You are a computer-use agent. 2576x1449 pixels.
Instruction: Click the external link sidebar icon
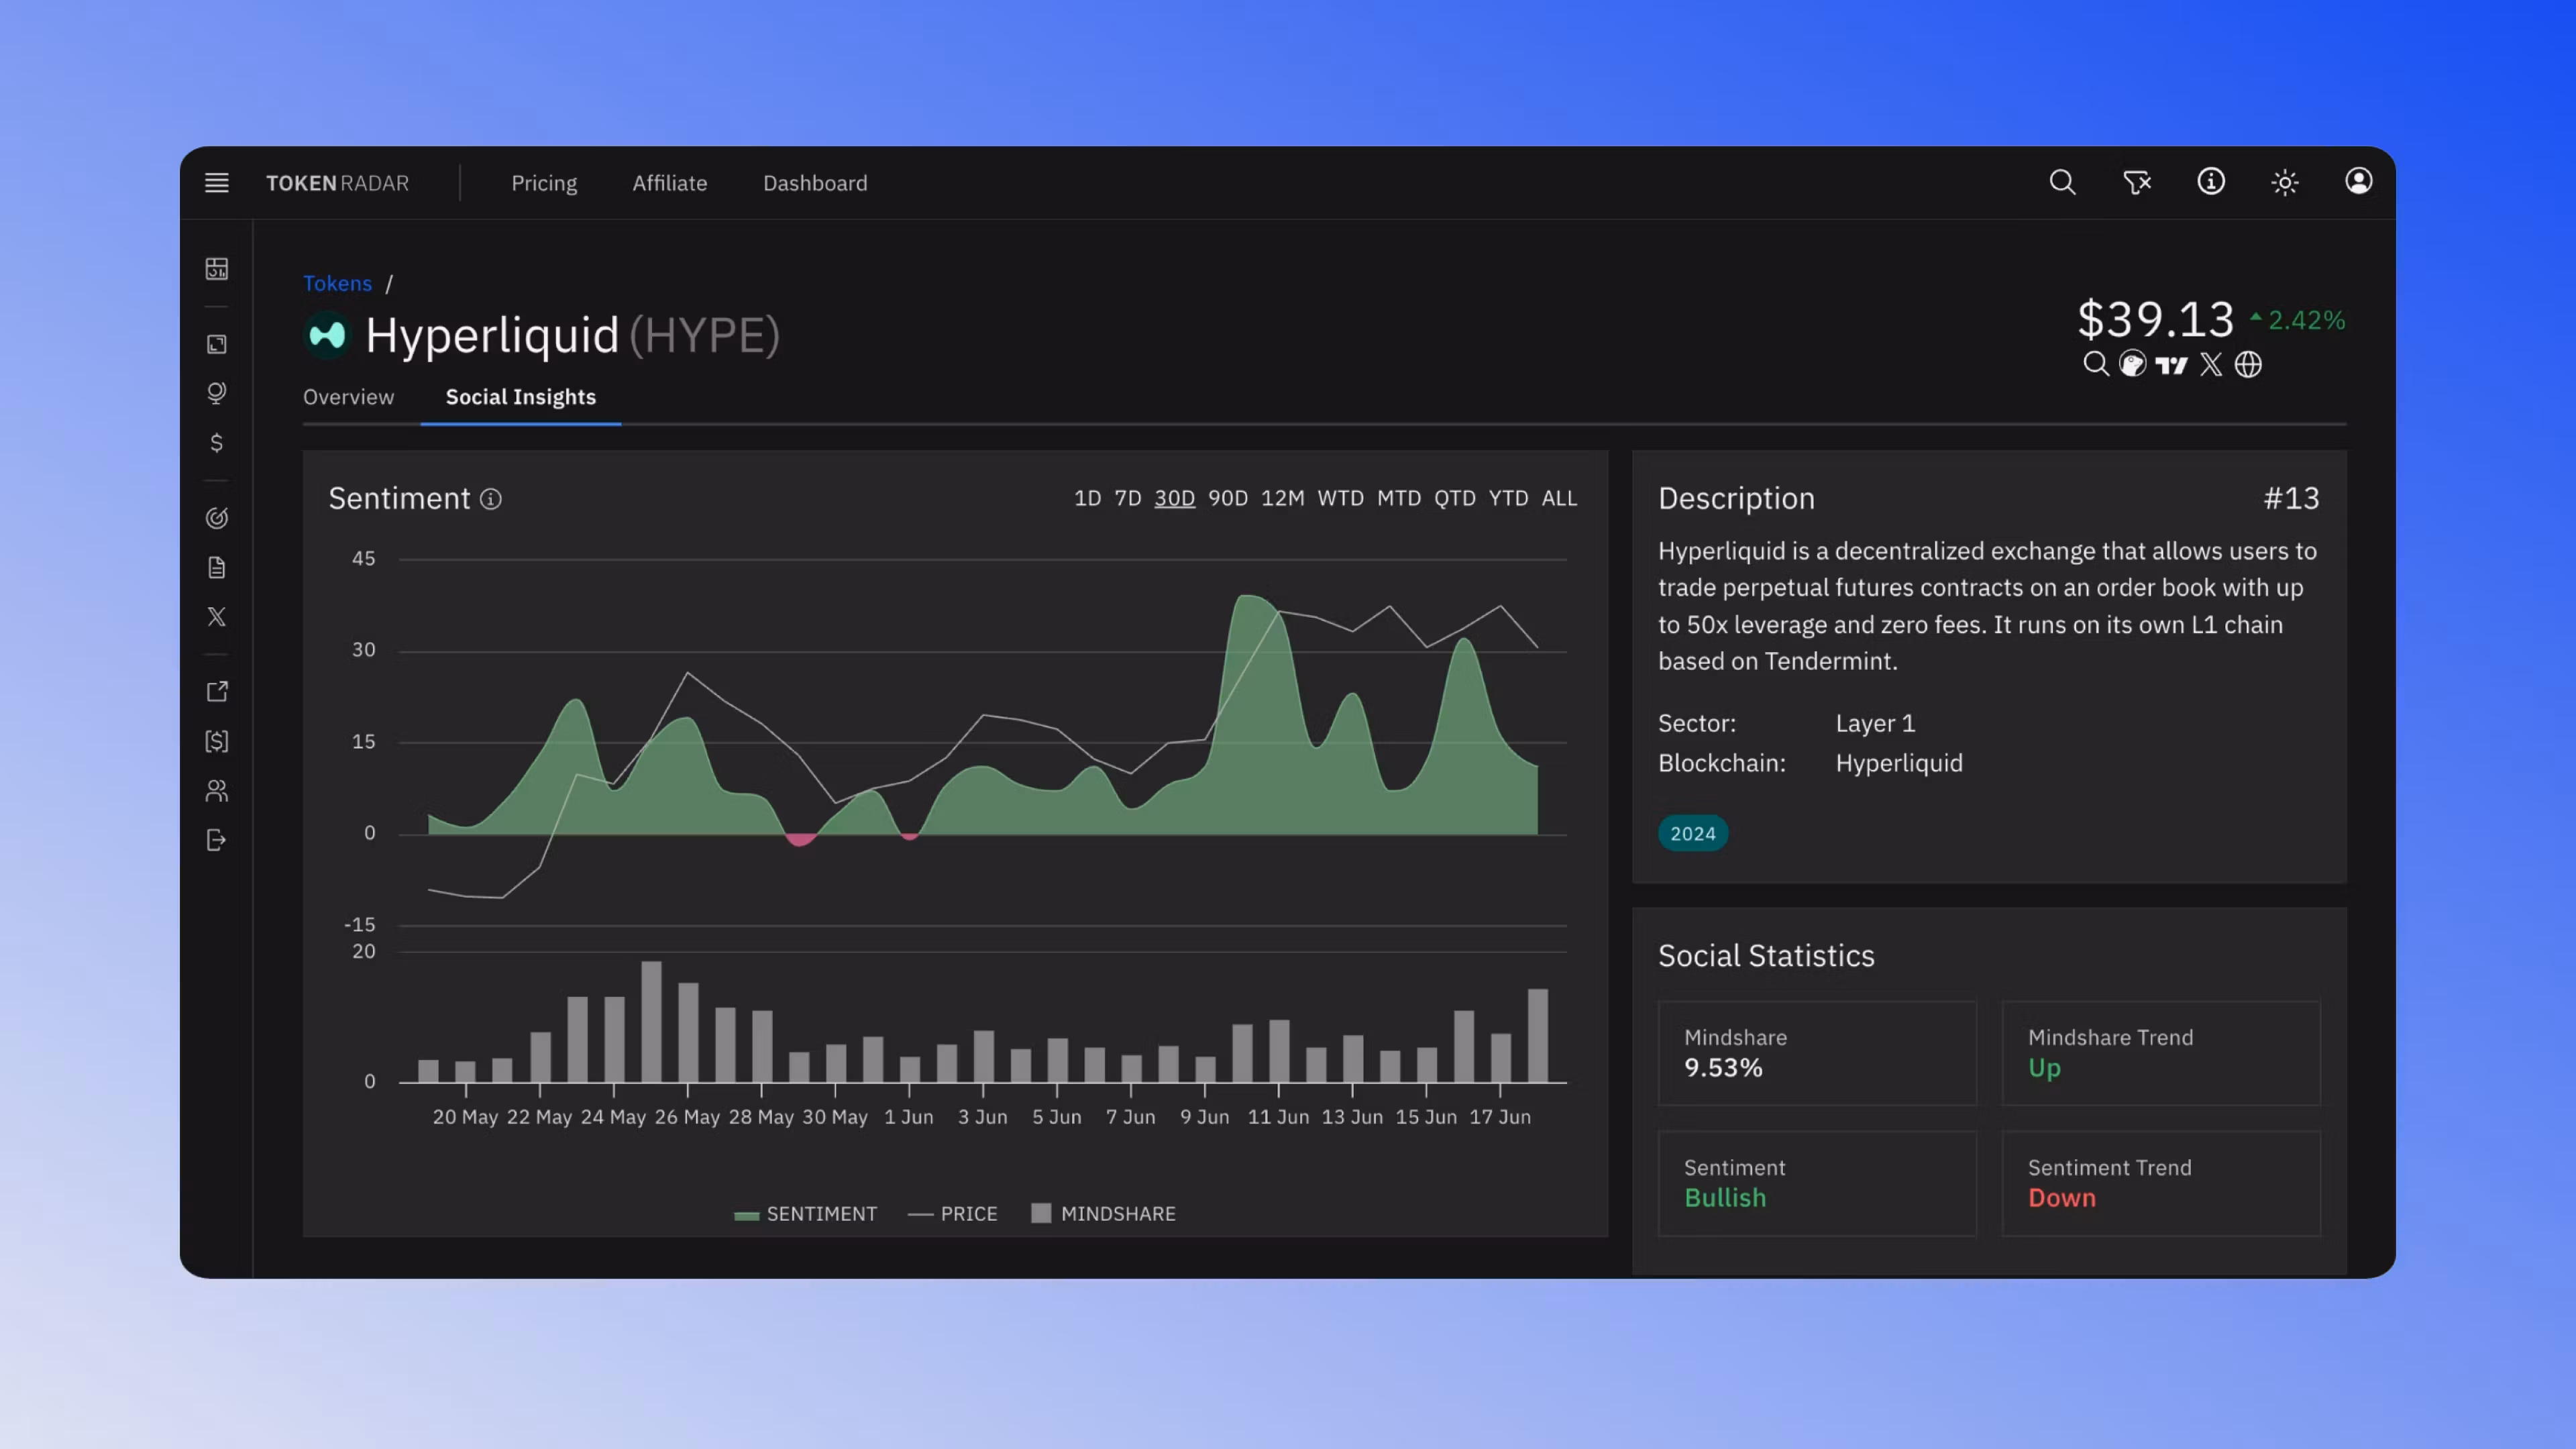[216, 691]
